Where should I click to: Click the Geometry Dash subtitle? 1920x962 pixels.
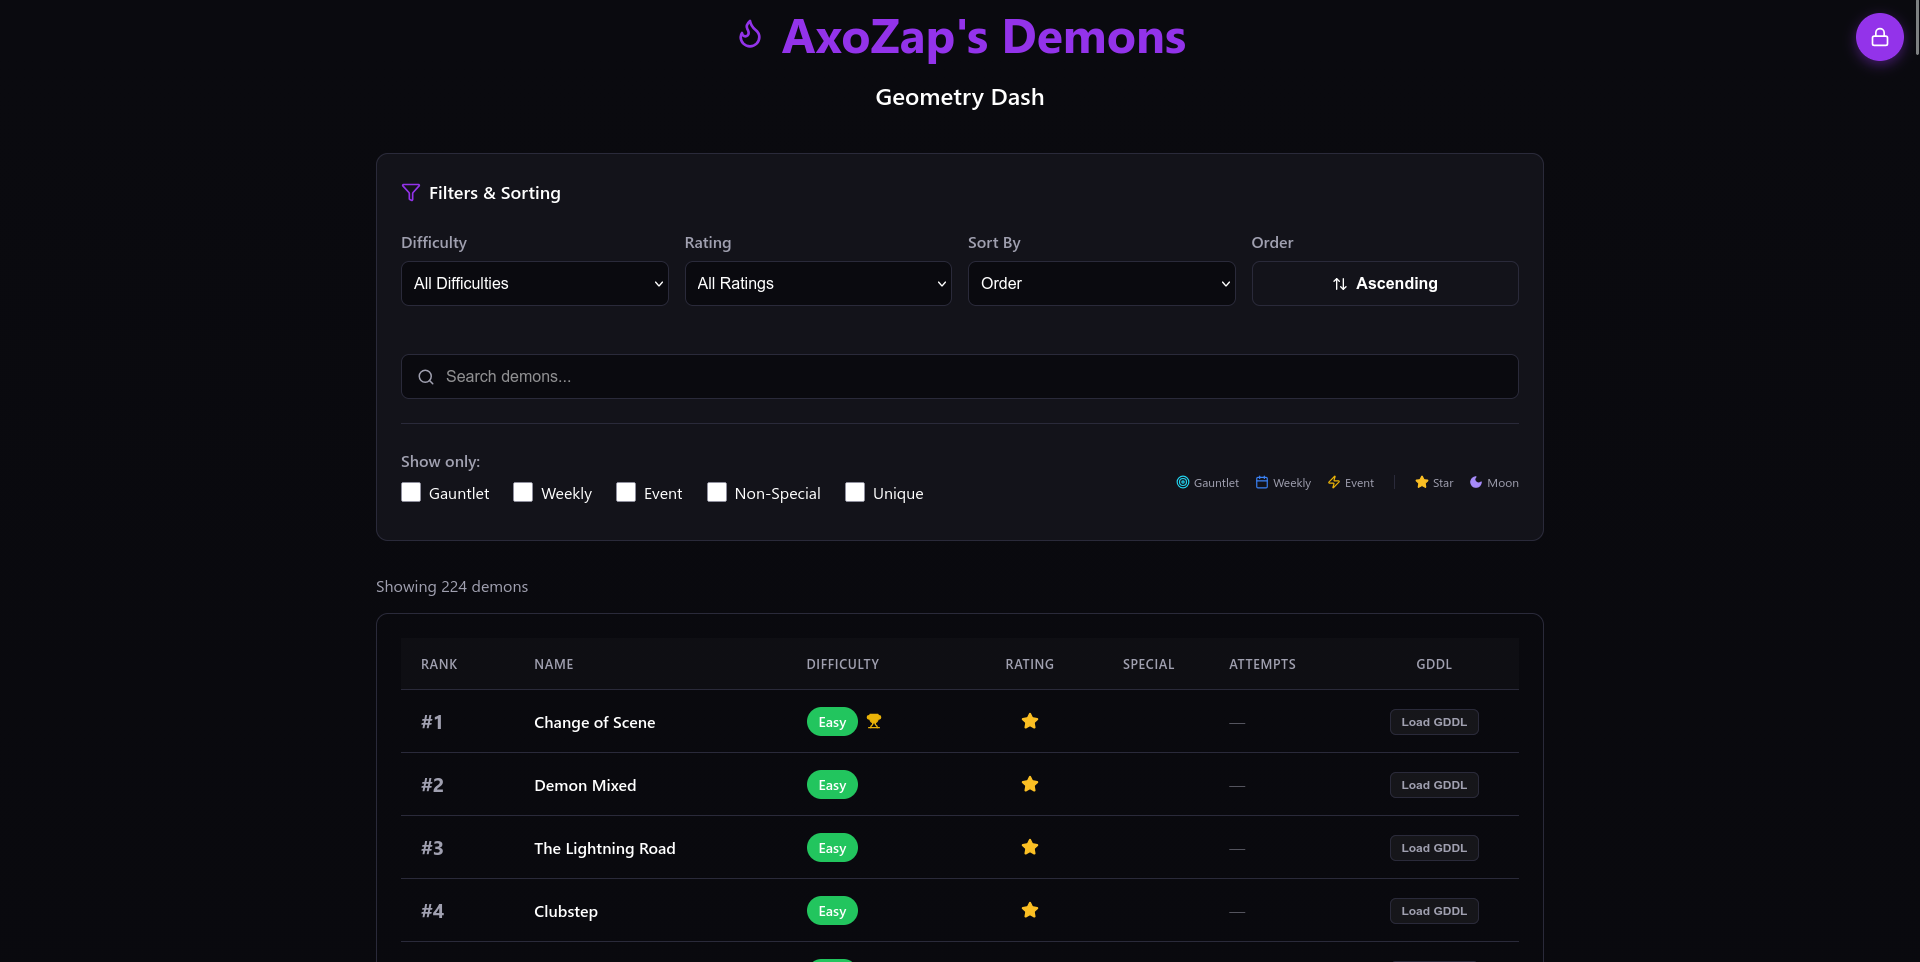[x=960, y=97]
